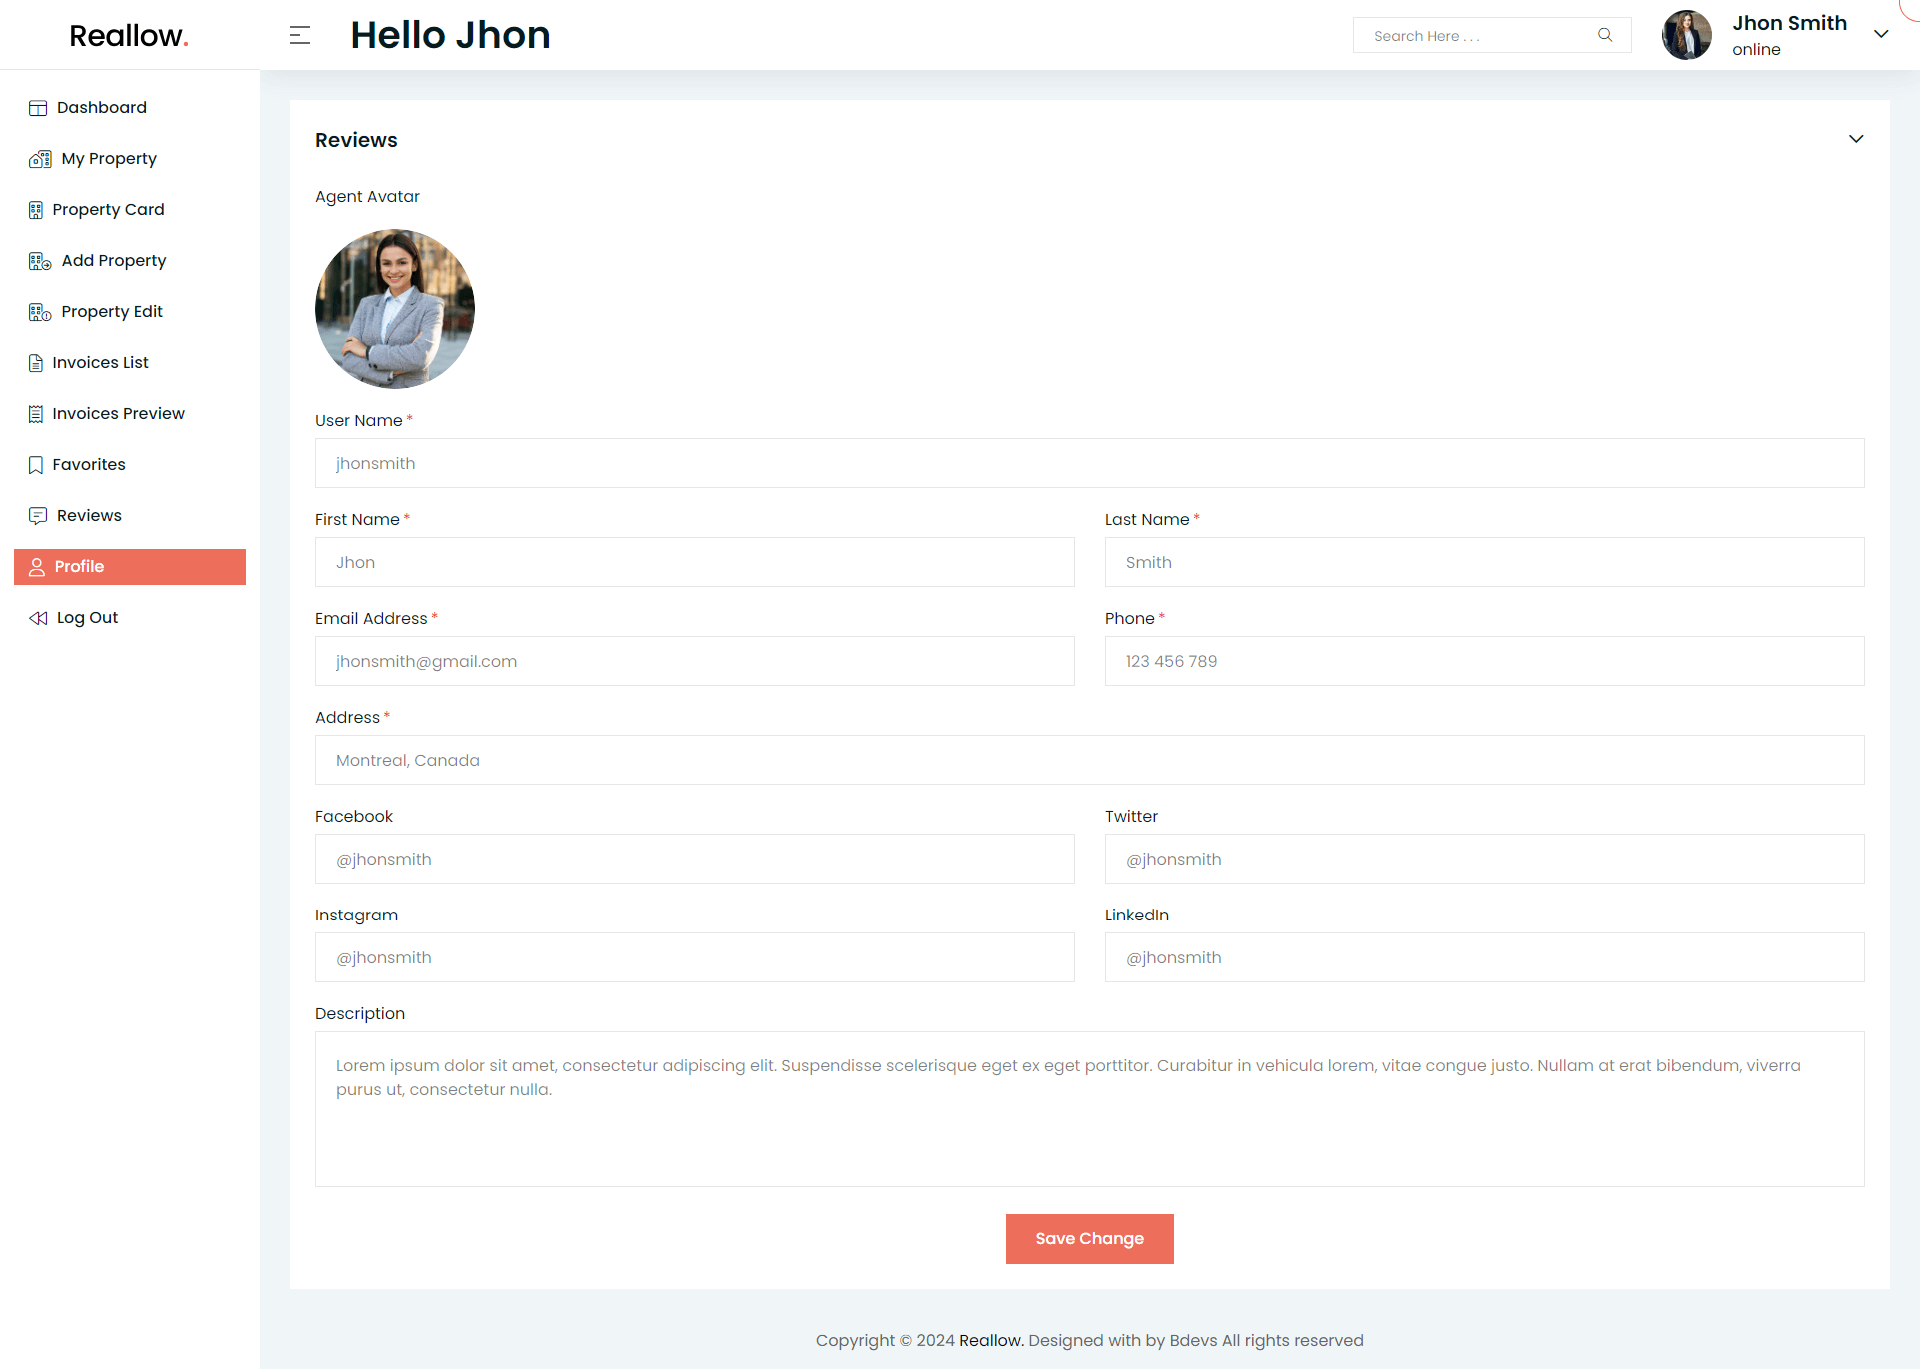This screenshot has width=1920, height=1370.
Task: Open Dashboard menu item
Action: (x=130, y=108)
